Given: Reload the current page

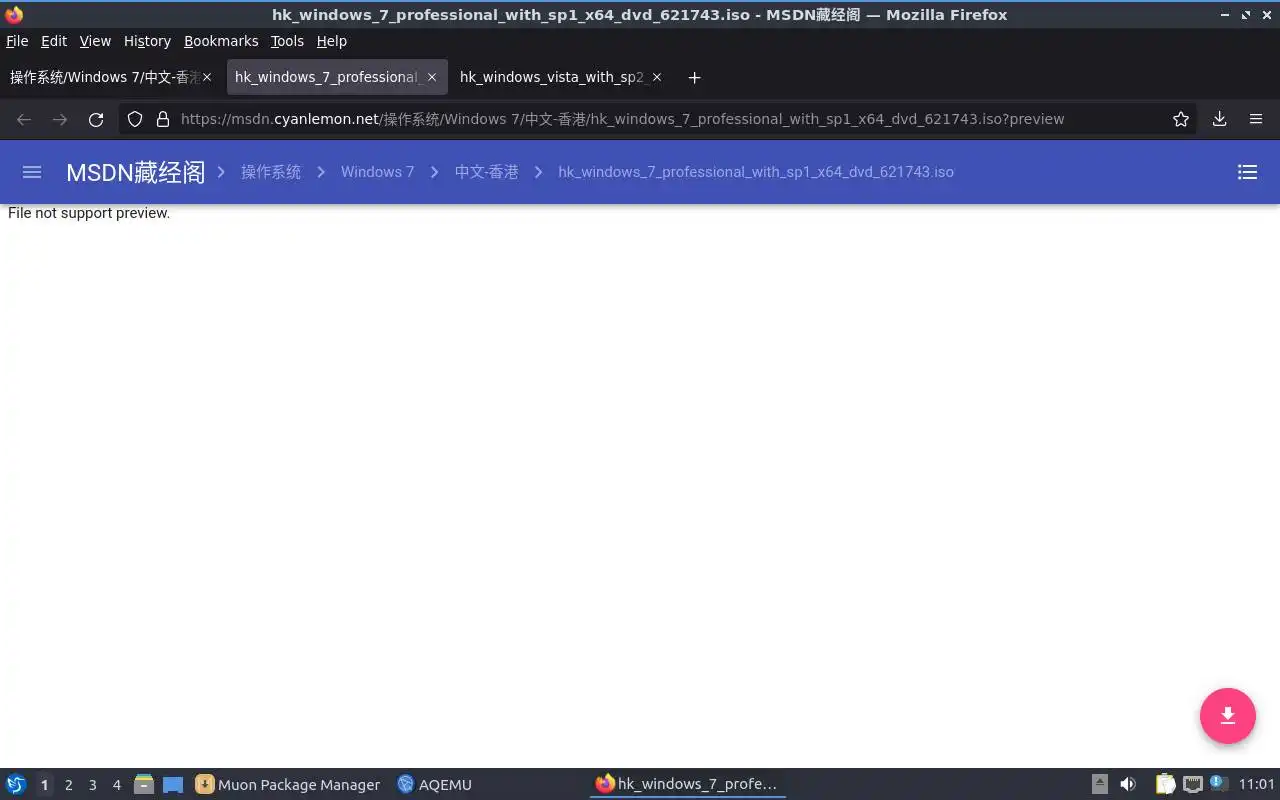Looking at the screenshot, I should pos(96,119).
